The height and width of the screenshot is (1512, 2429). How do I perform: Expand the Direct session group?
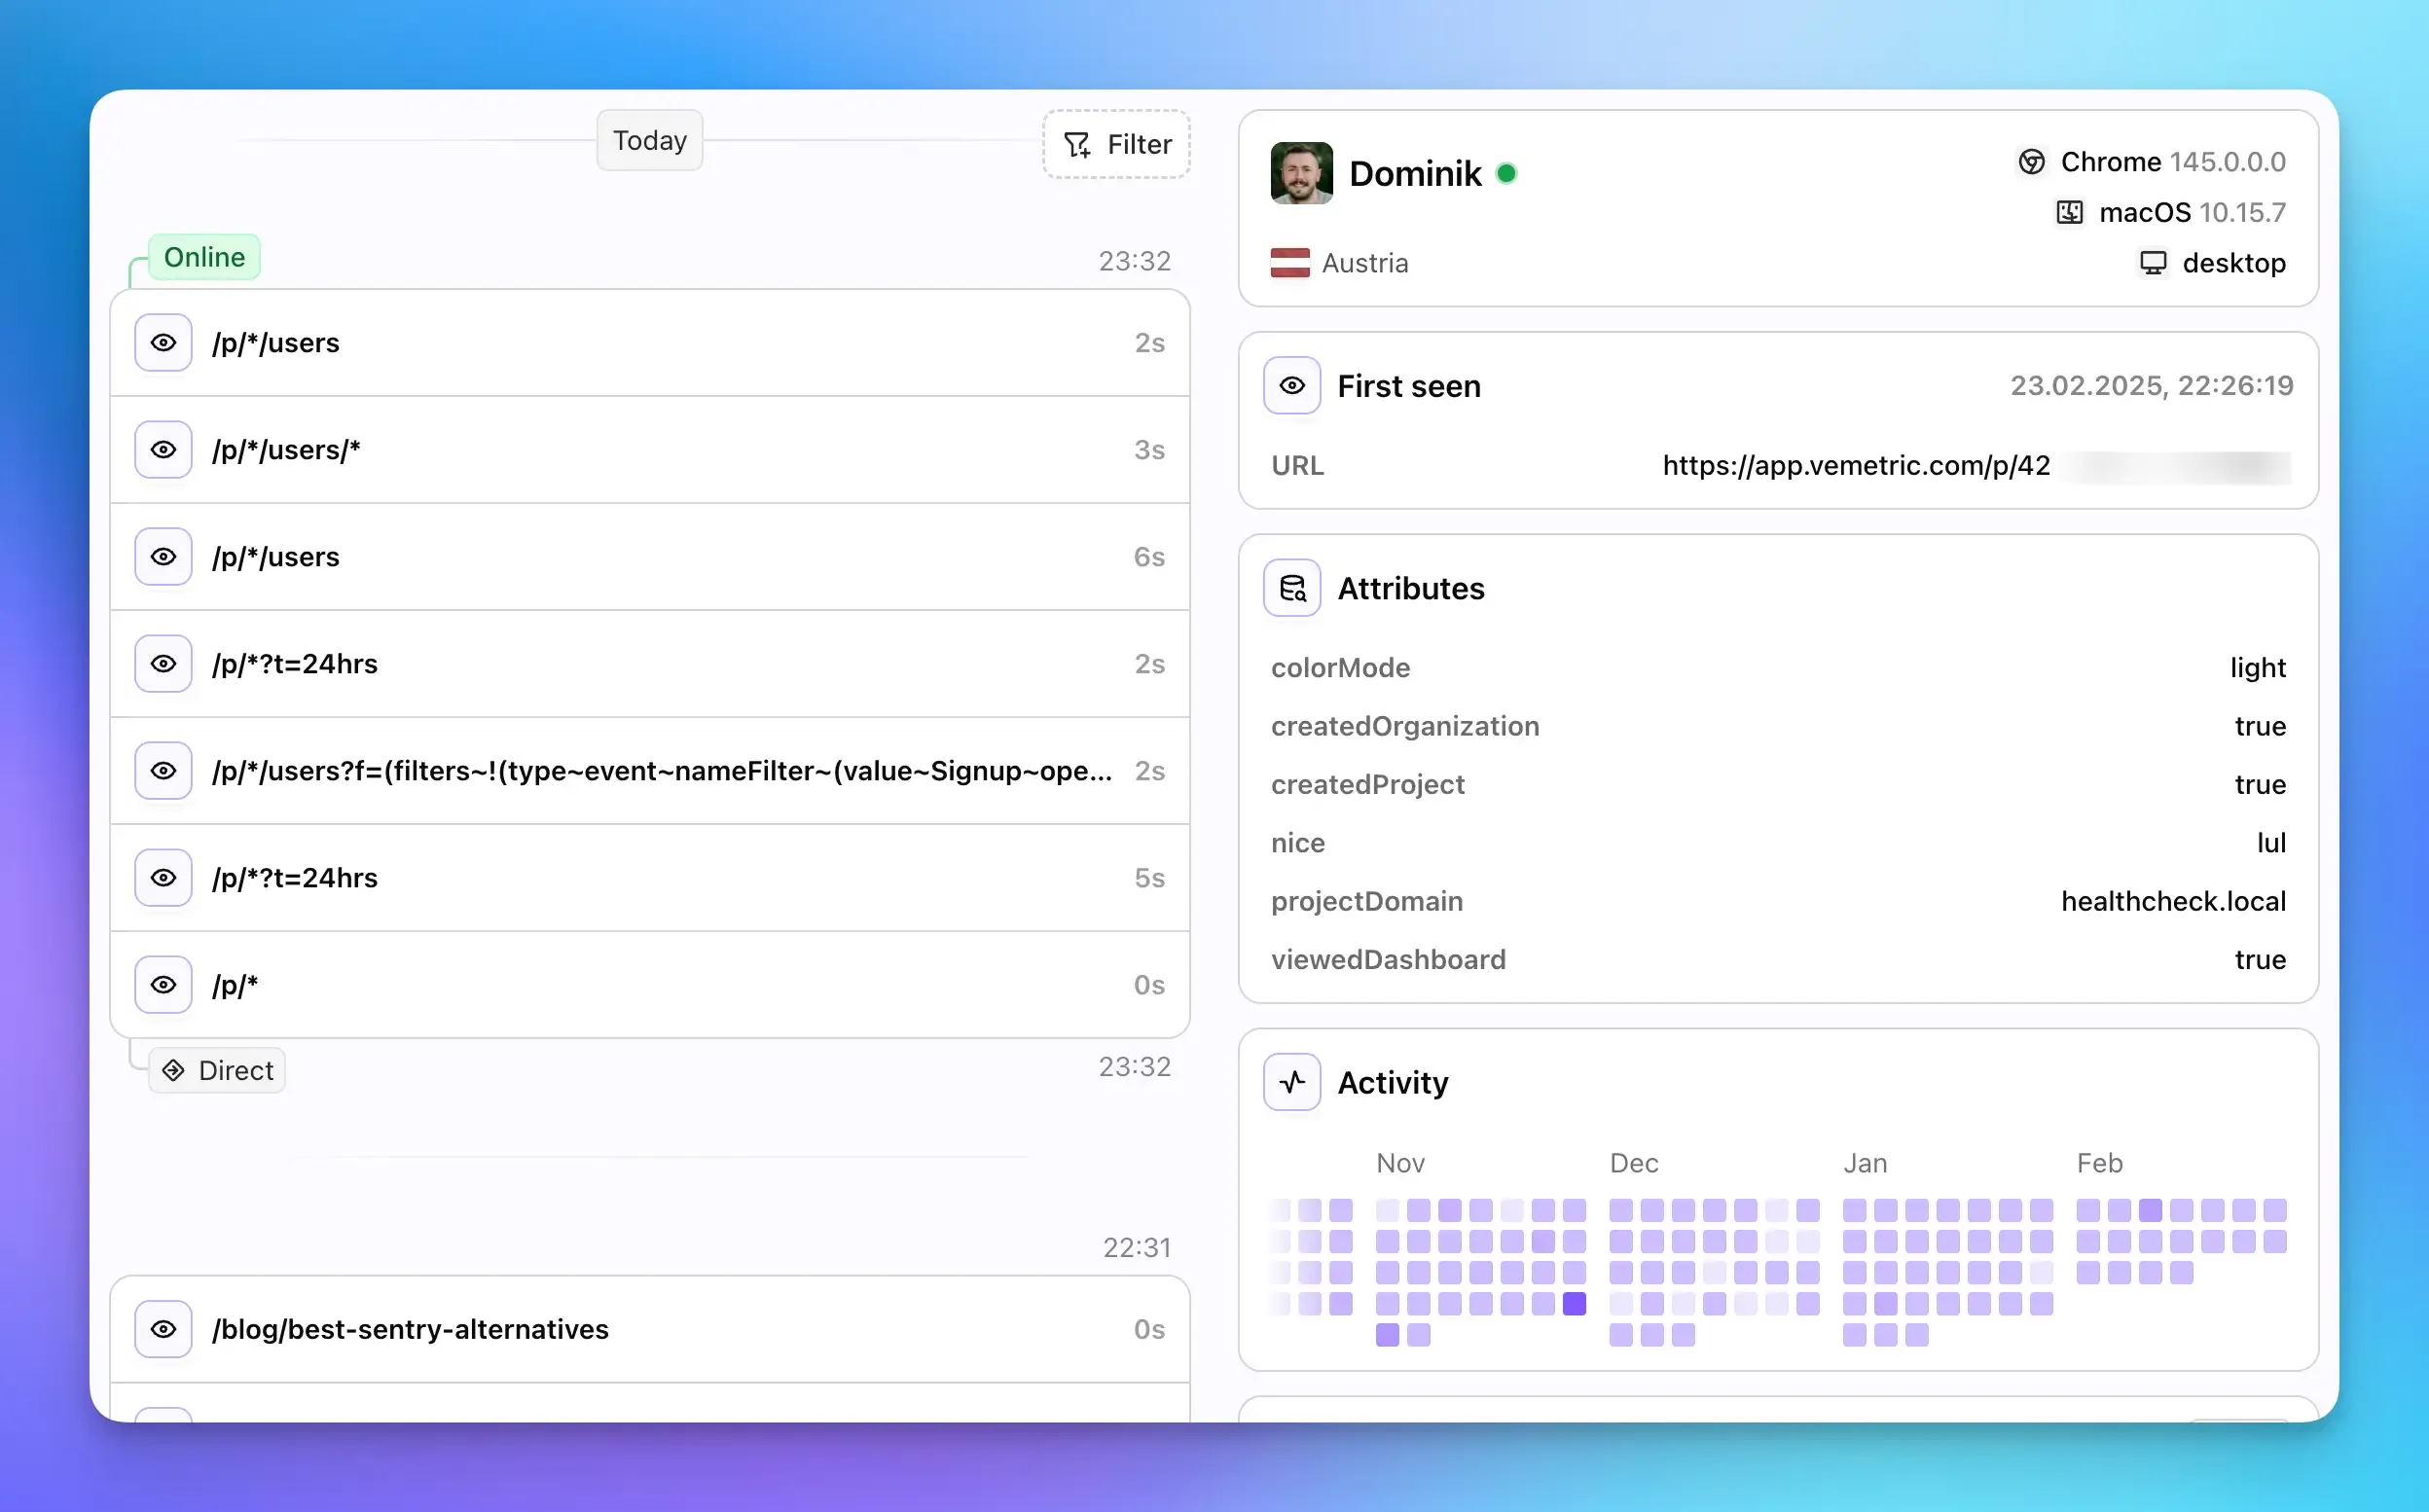[216, 1070]
